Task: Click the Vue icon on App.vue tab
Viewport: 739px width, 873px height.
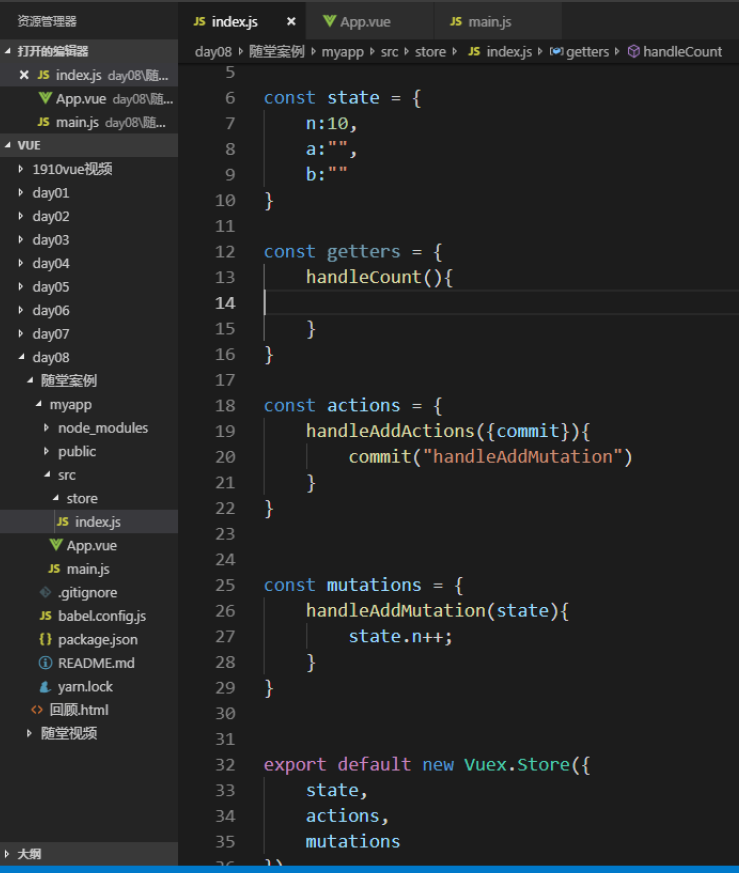Action: pos(329,21)
